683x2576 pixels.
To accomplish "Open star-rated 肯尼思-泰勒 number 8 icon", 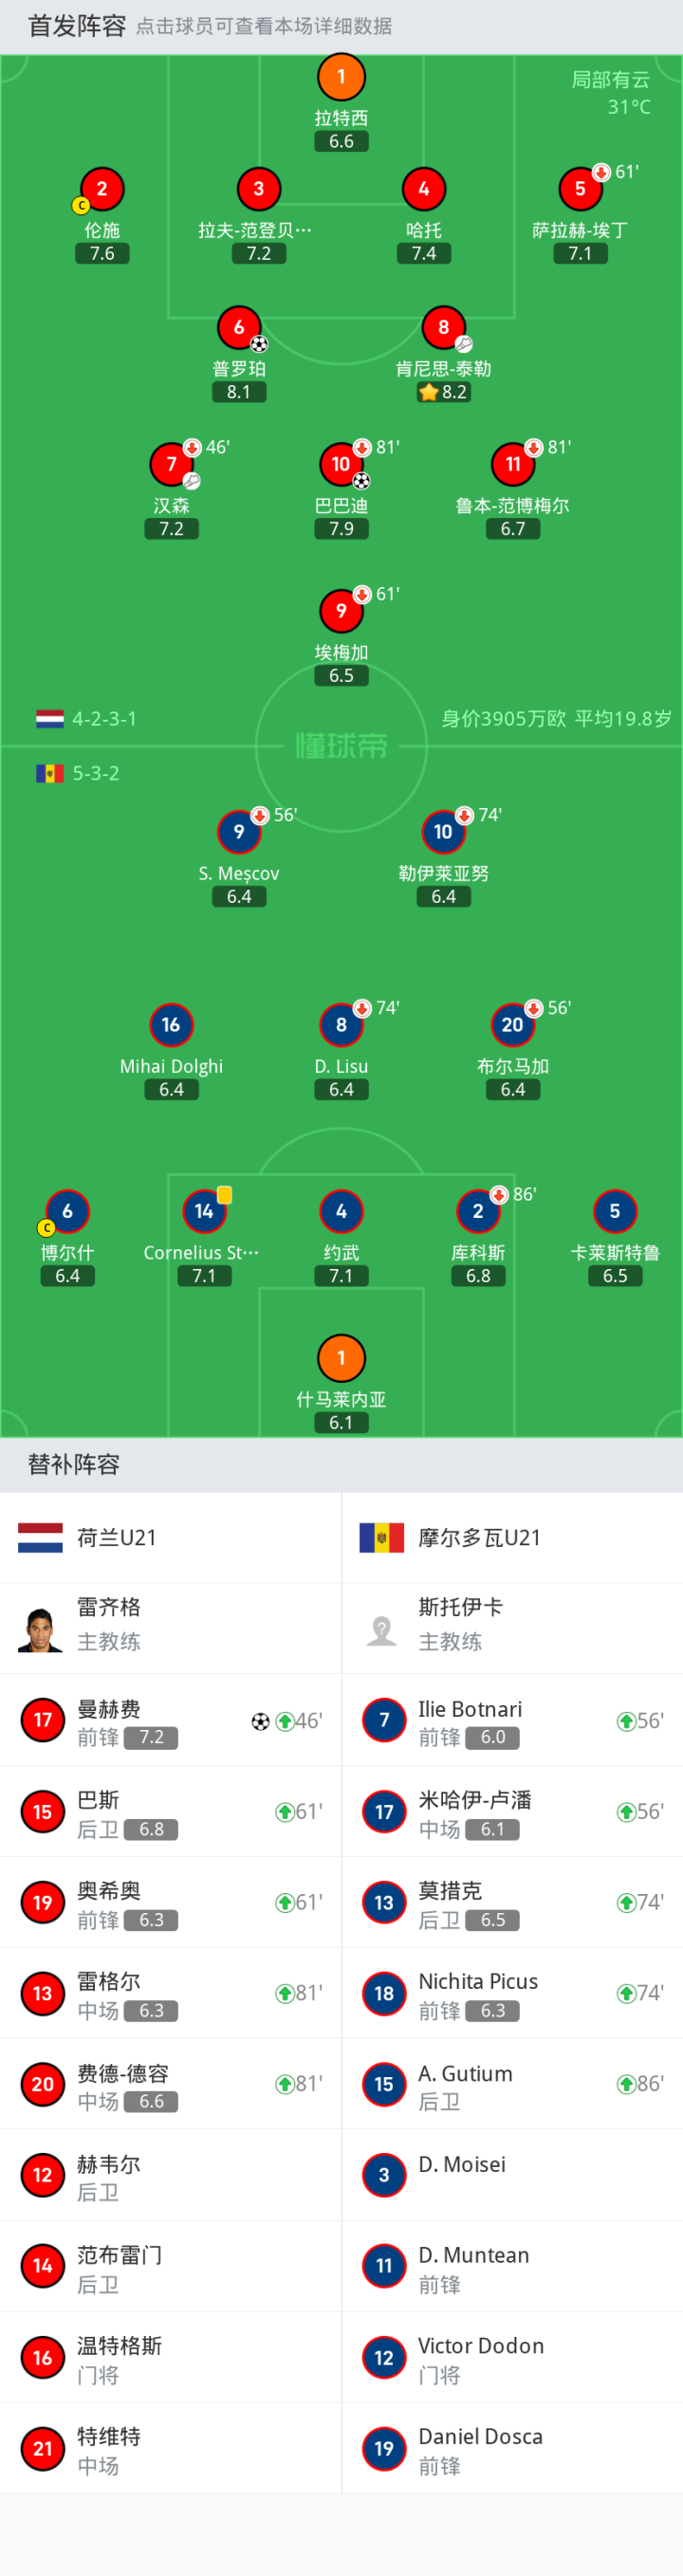I will (443, 327).
